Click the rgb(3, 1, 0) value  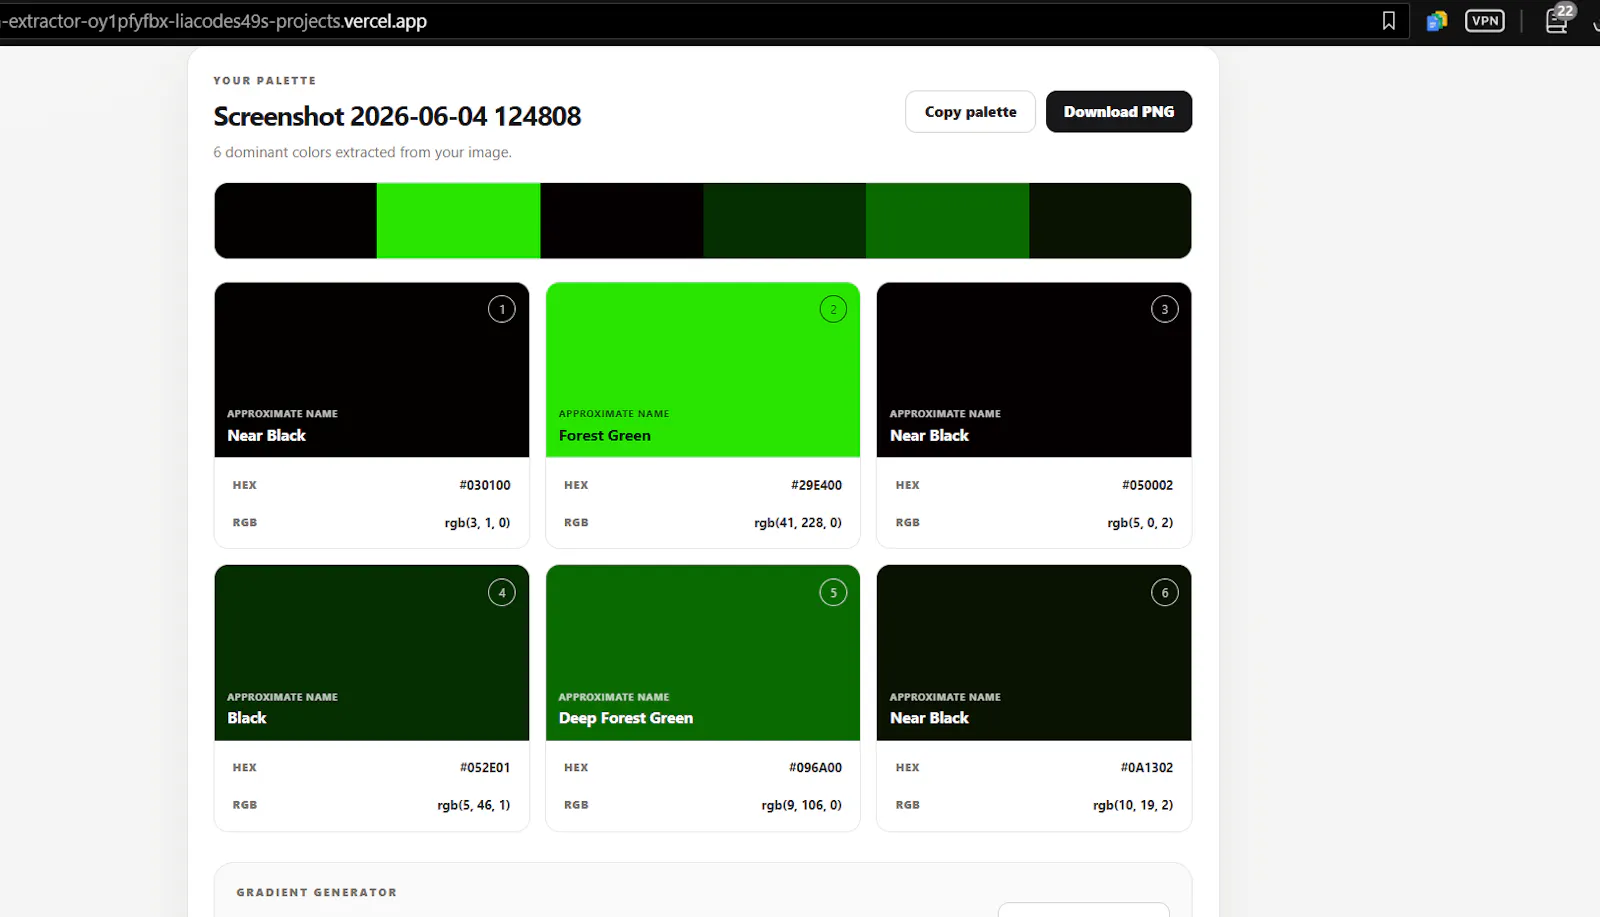coord(478,523)
